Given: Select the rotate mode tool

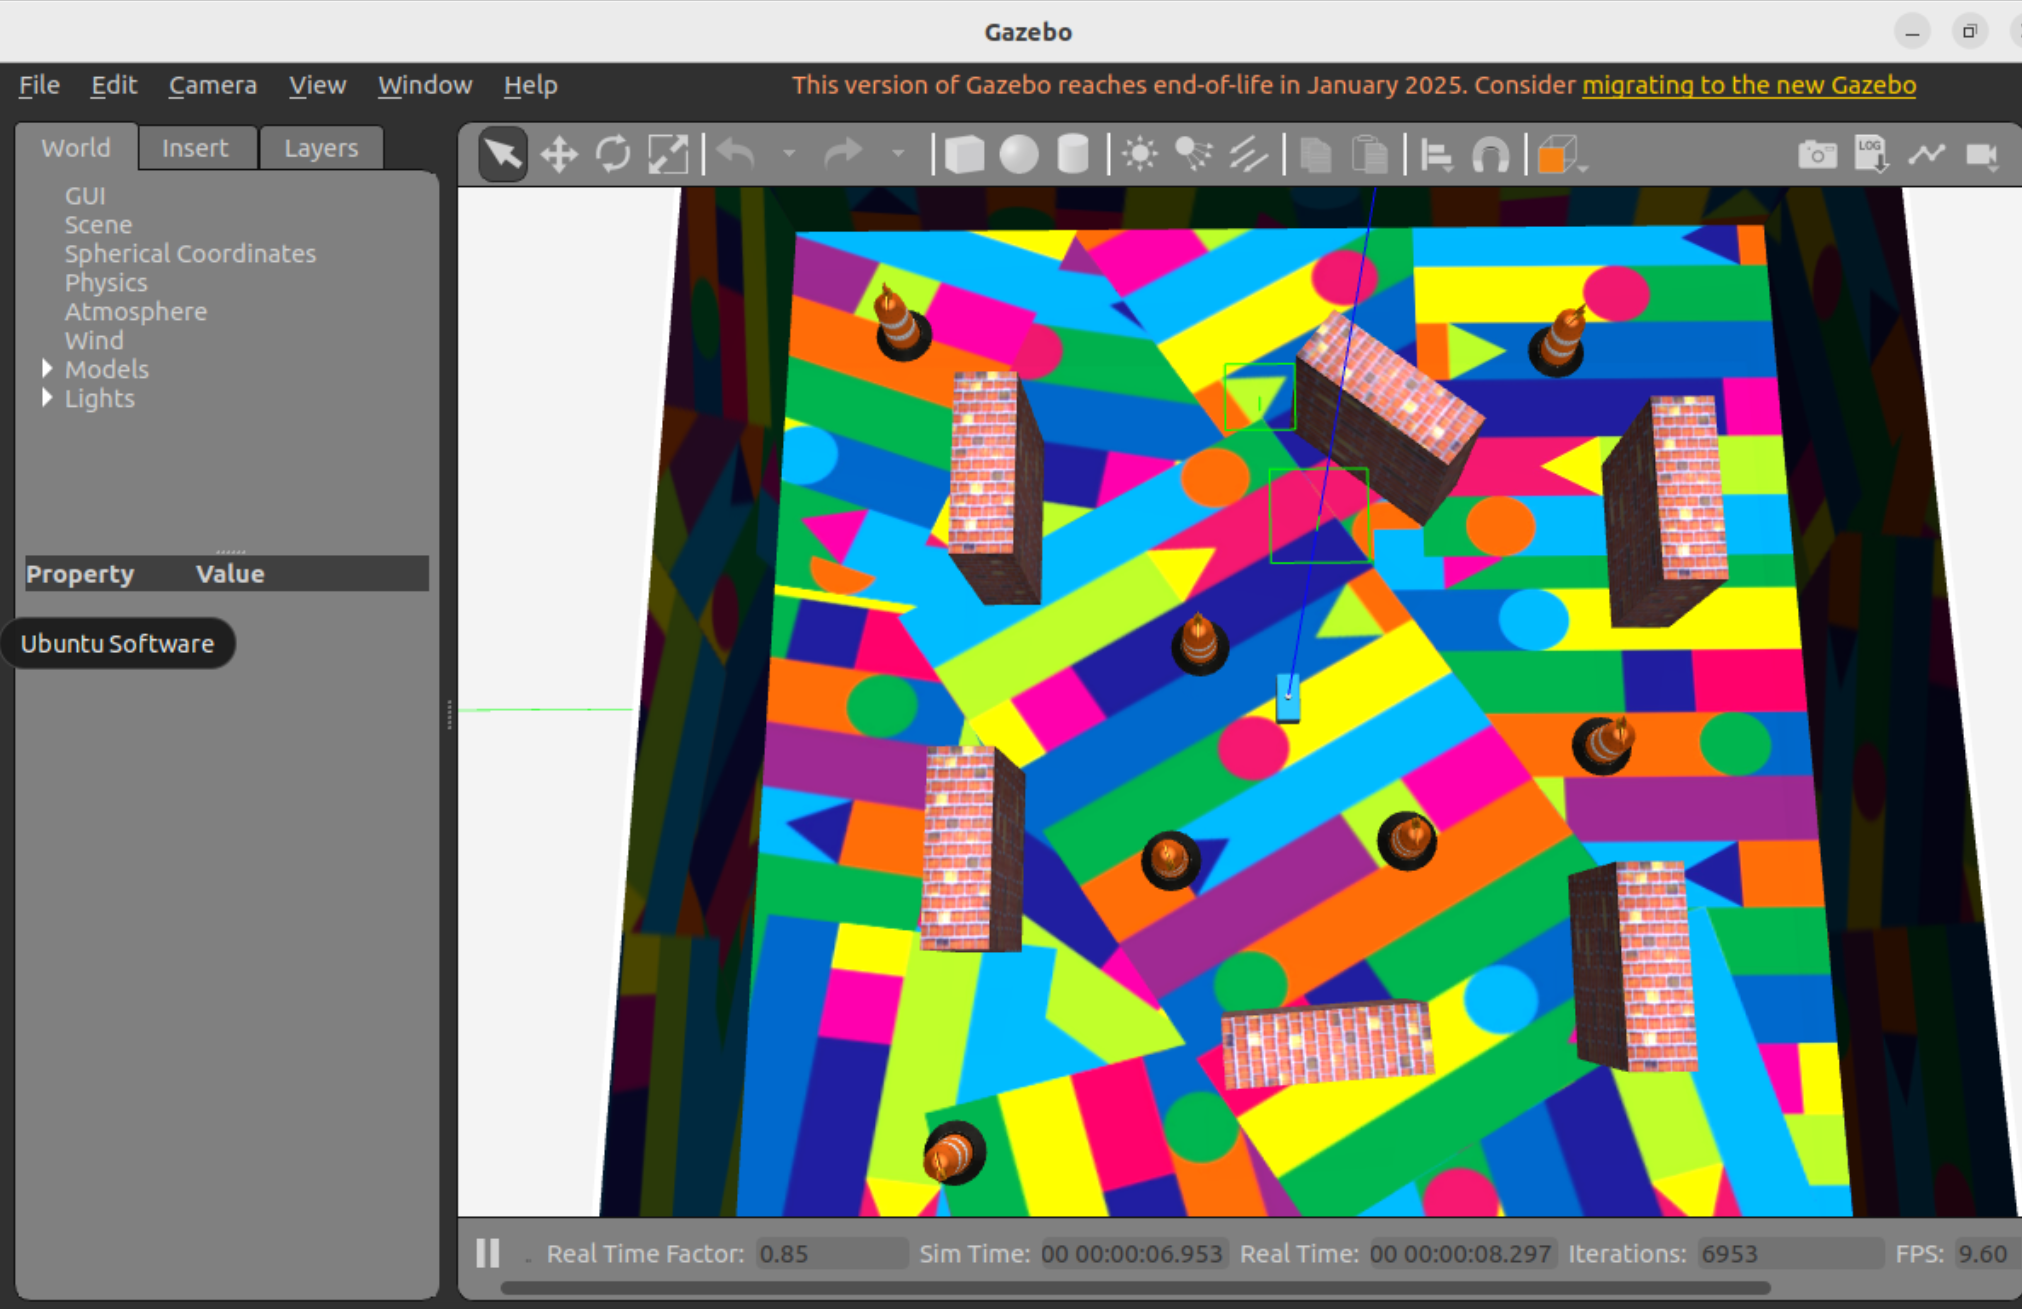Looking at the screenshot, I should pyautogui.click(x=613, y=155).
